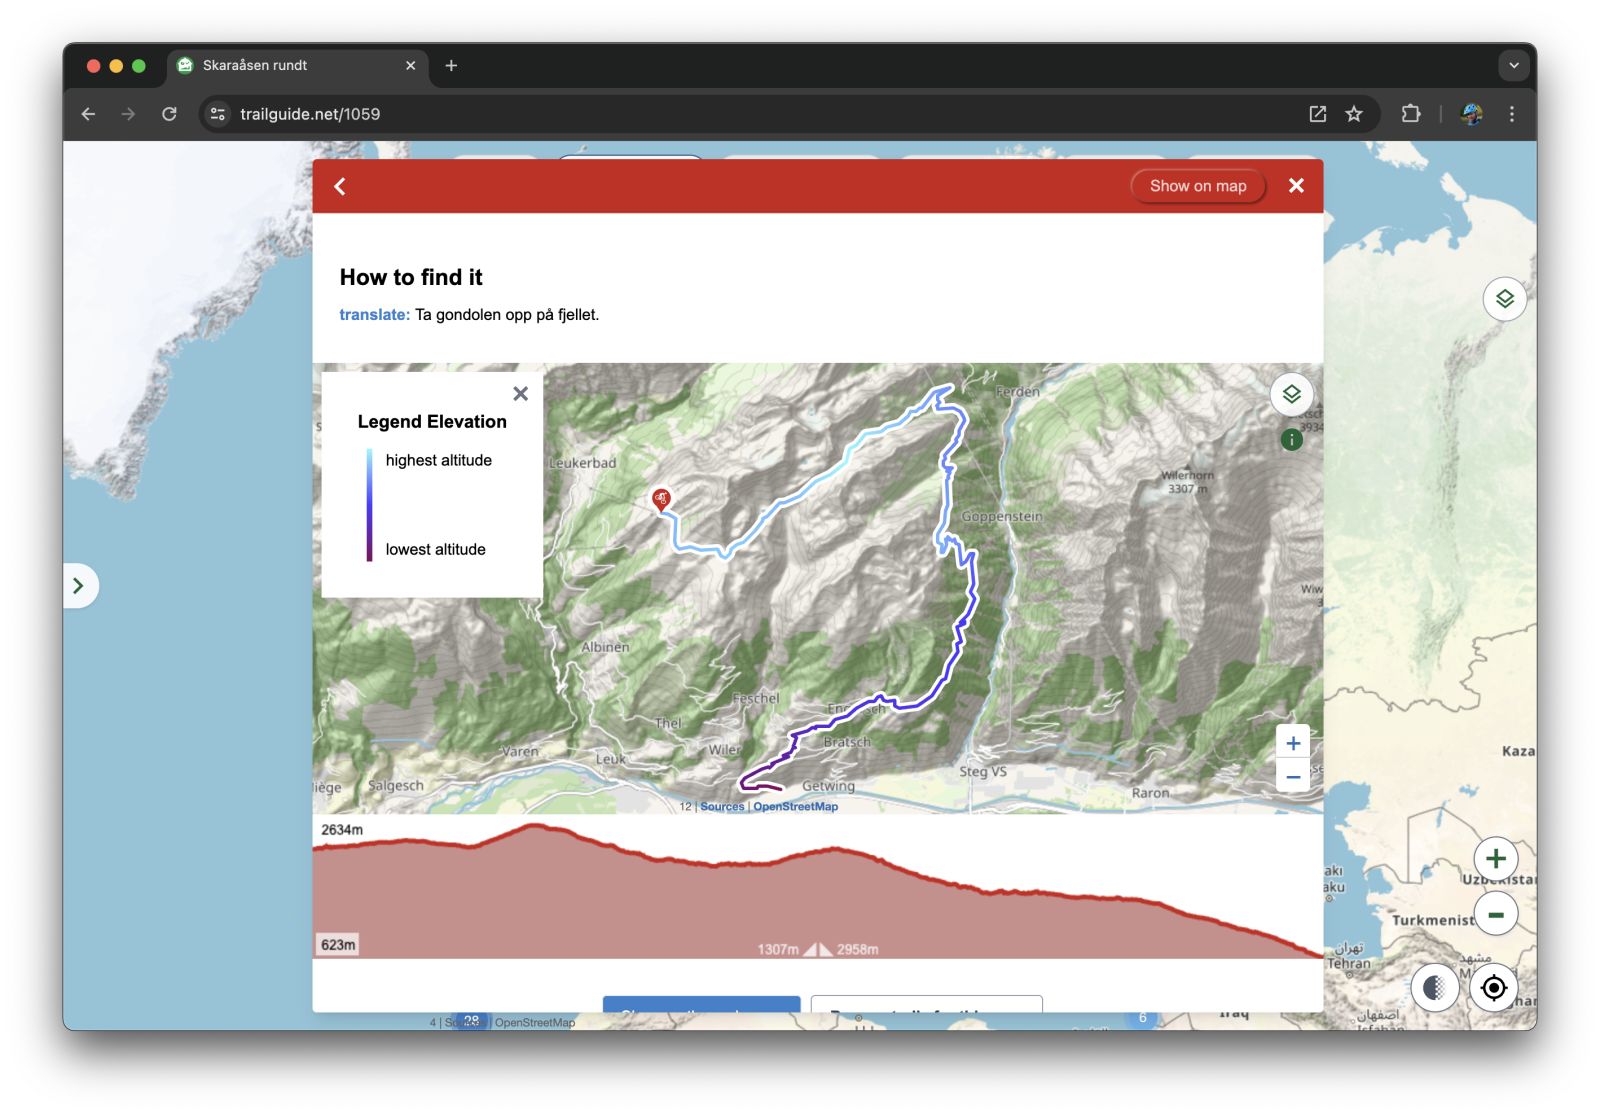Open the Sources link in map attribution
Screen dimensions: 1600x1114
tap(722, 807)
